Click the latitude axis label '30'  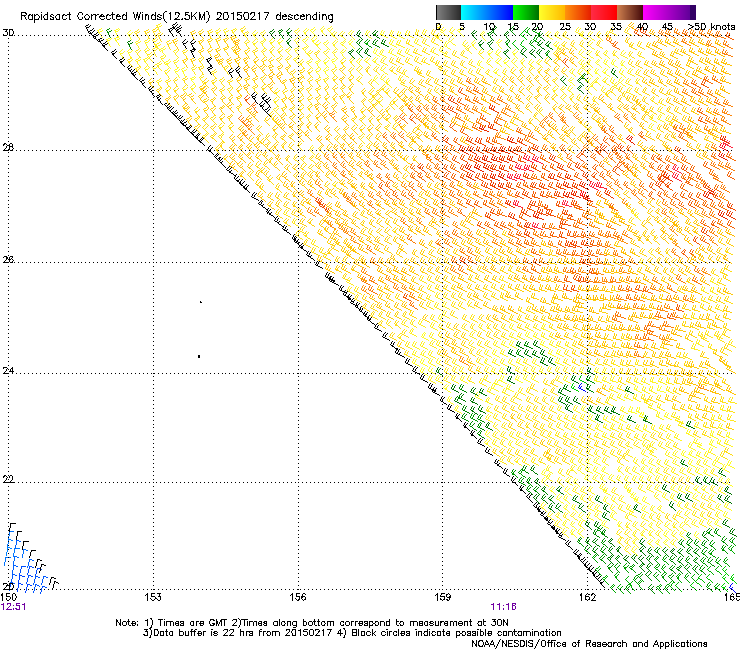click(x=8, y=33)
